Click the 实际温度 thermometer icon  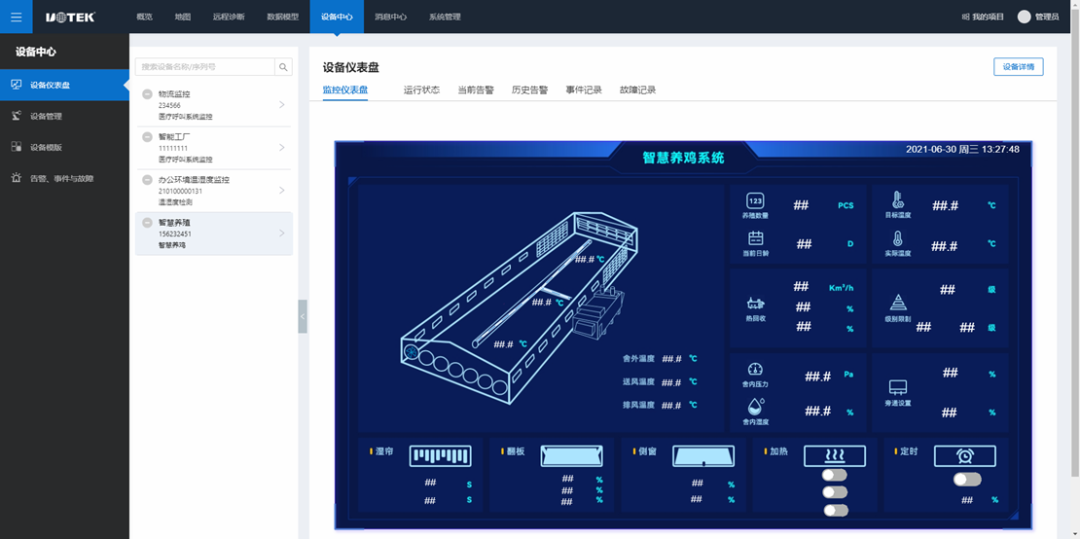[x=897, y=239]
